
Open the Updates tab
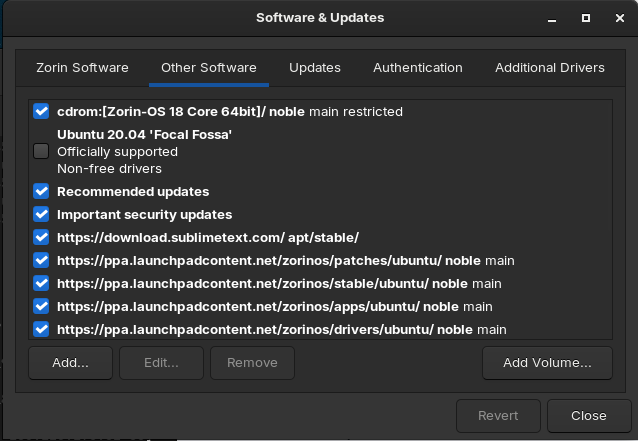click(315, 68)
